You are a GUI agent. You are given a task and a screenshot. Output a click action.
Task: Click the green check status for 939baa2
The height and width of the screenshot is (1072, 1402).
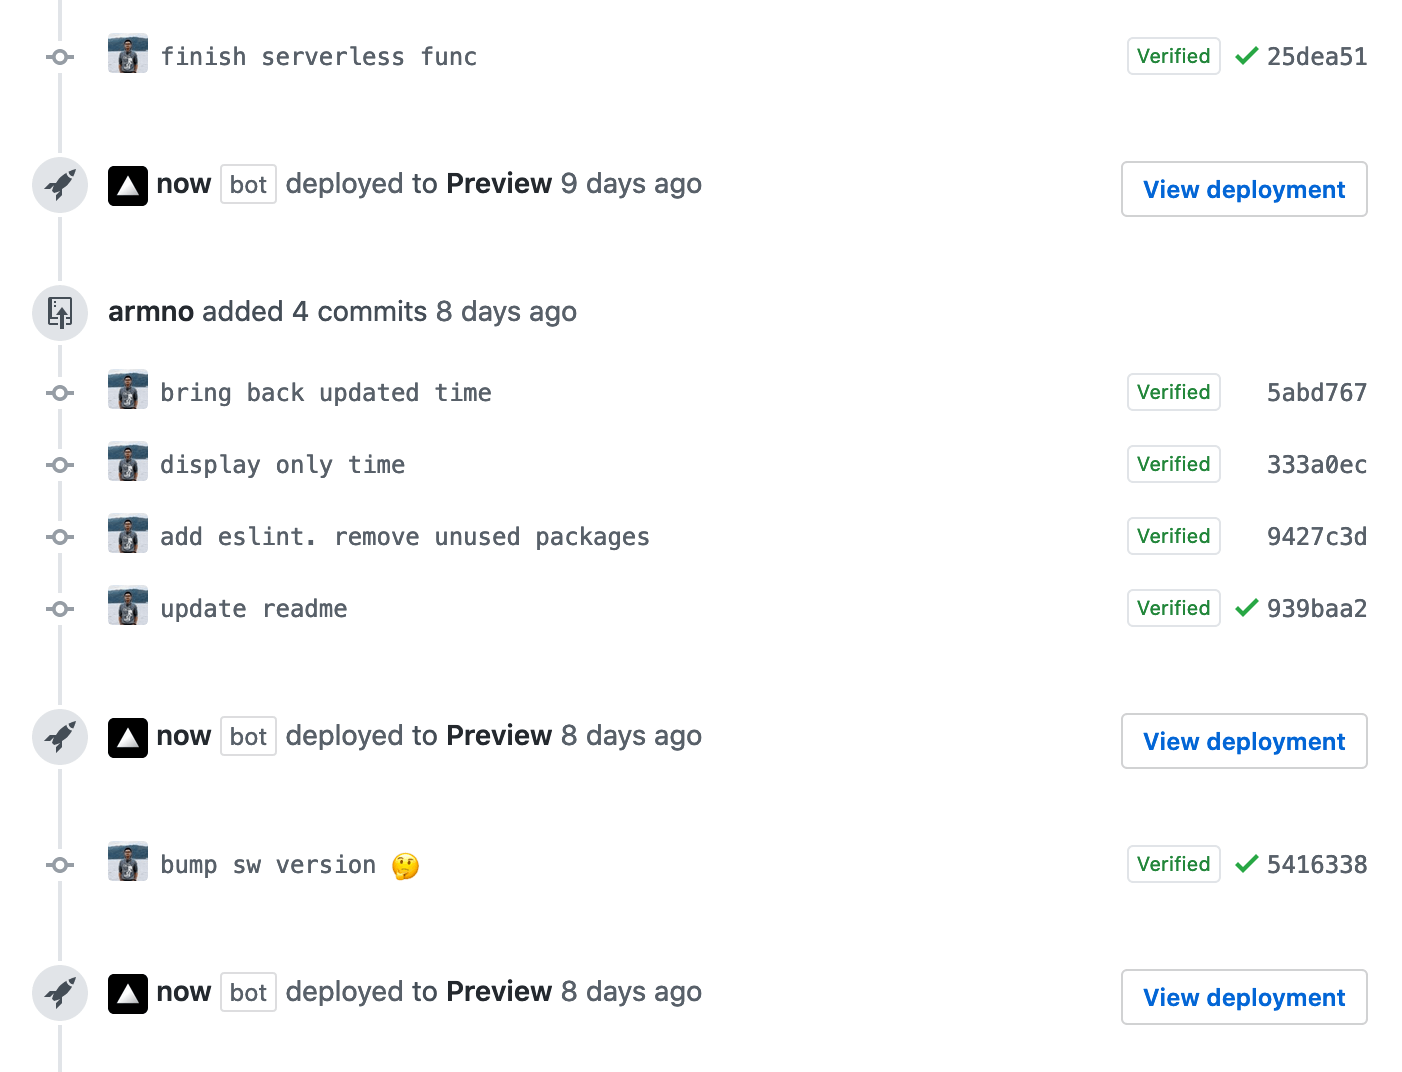click(x=1246, y=608)
